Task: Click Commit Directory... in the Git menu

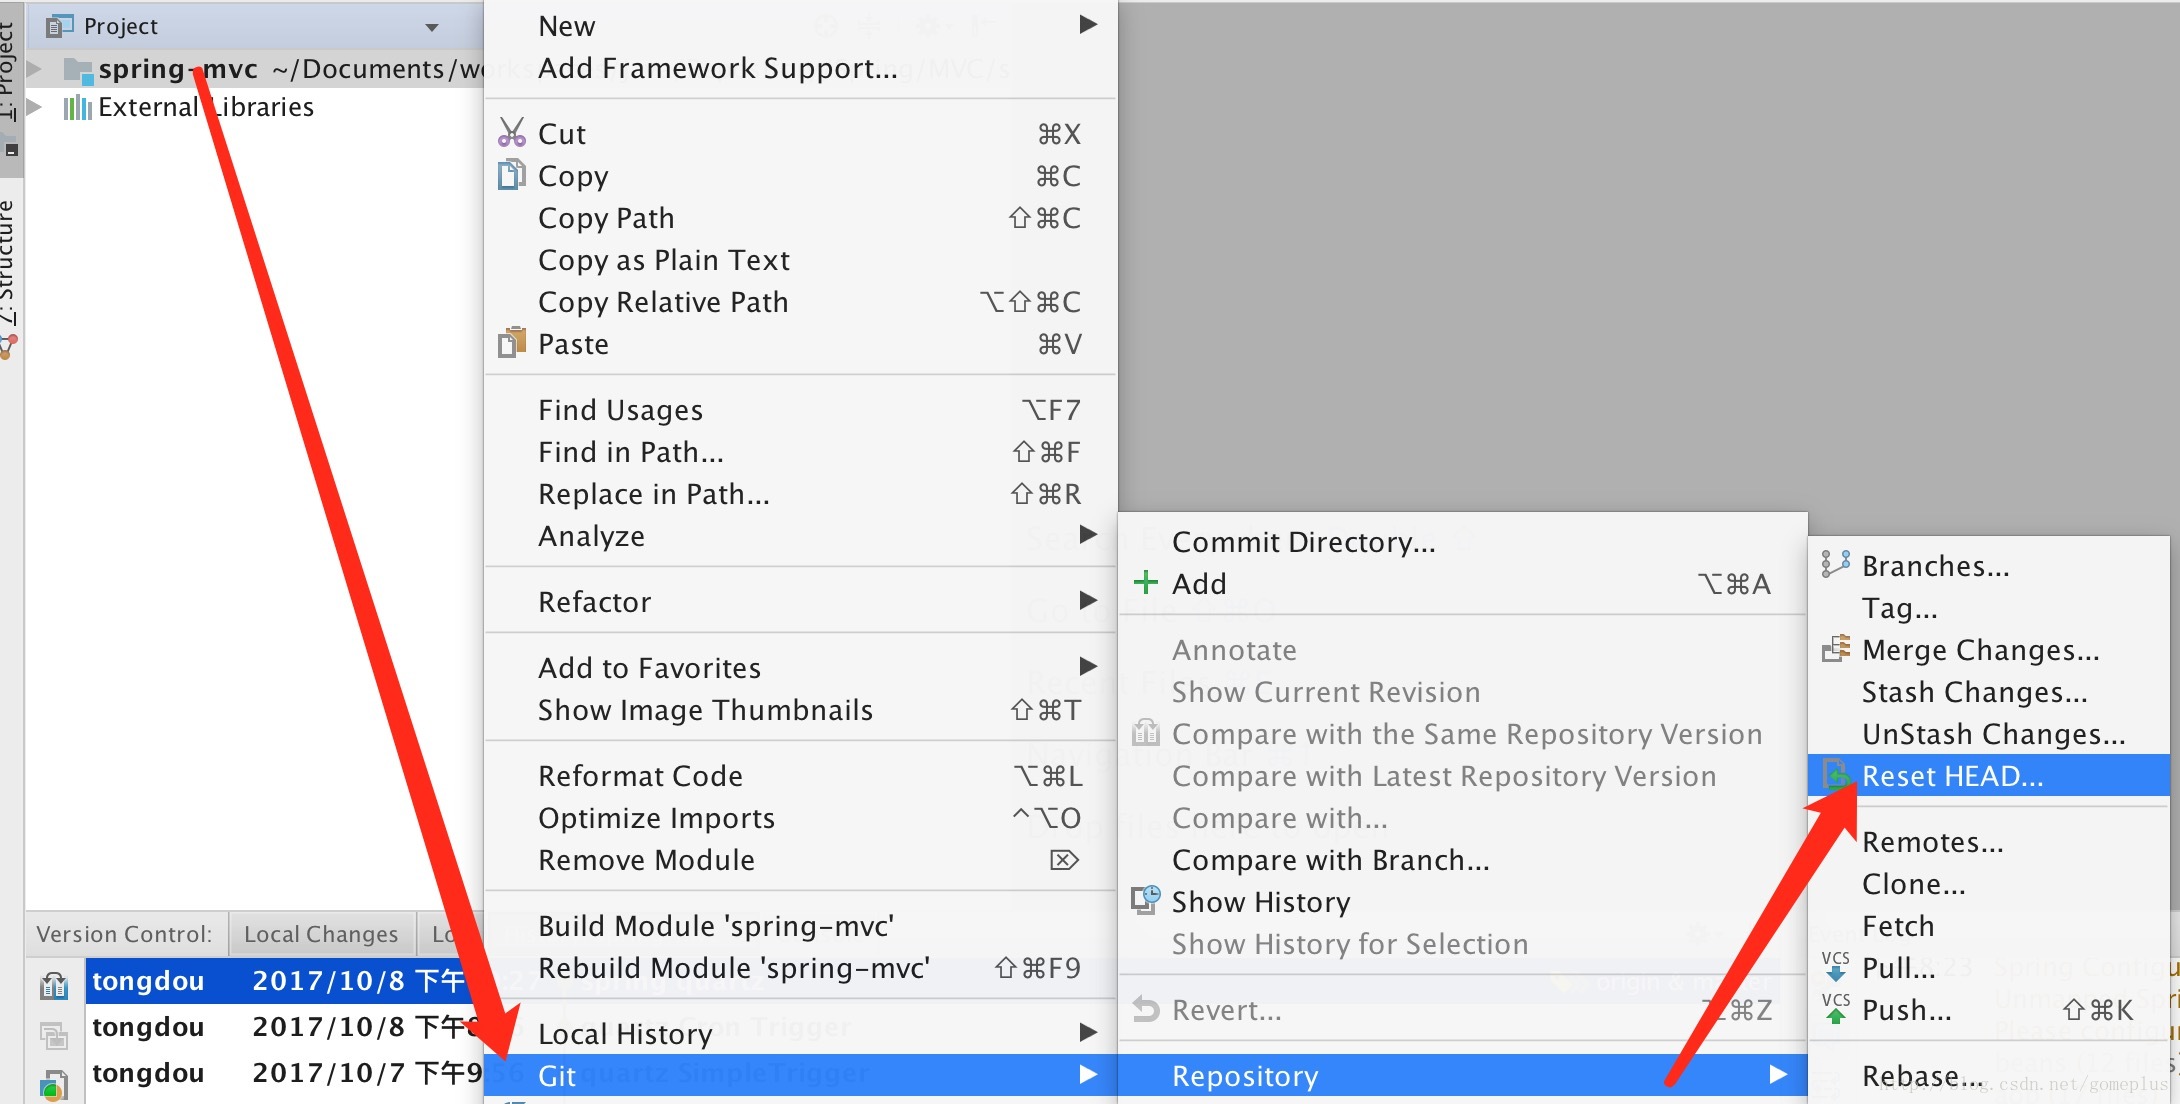Action: [1303, 542]
